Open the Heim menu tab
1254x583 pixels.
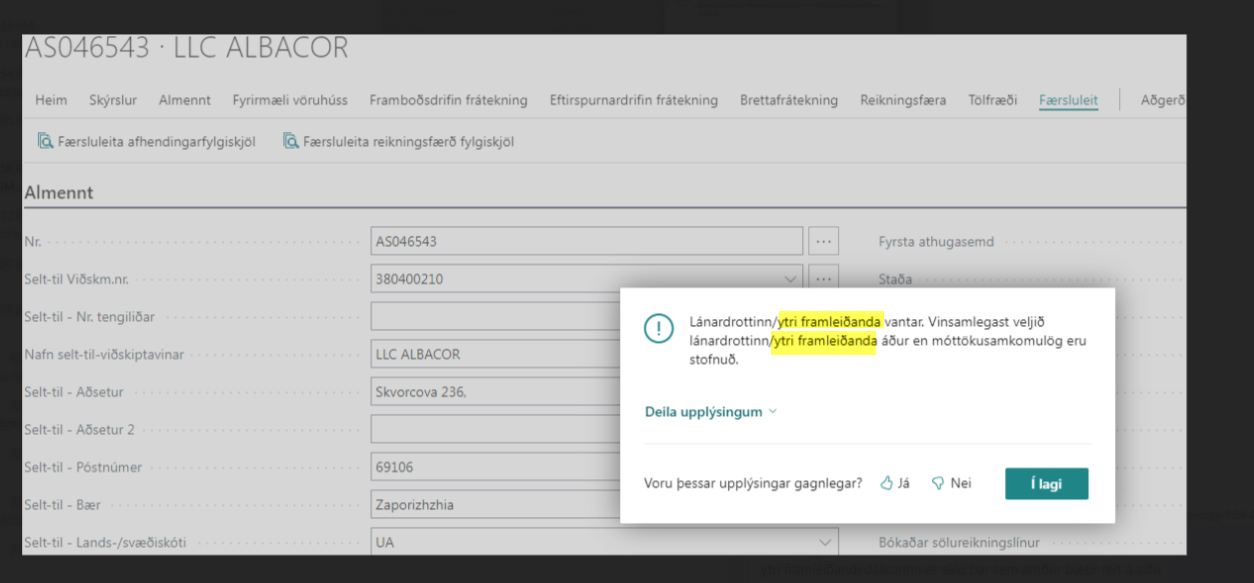(x=51, y=100)
